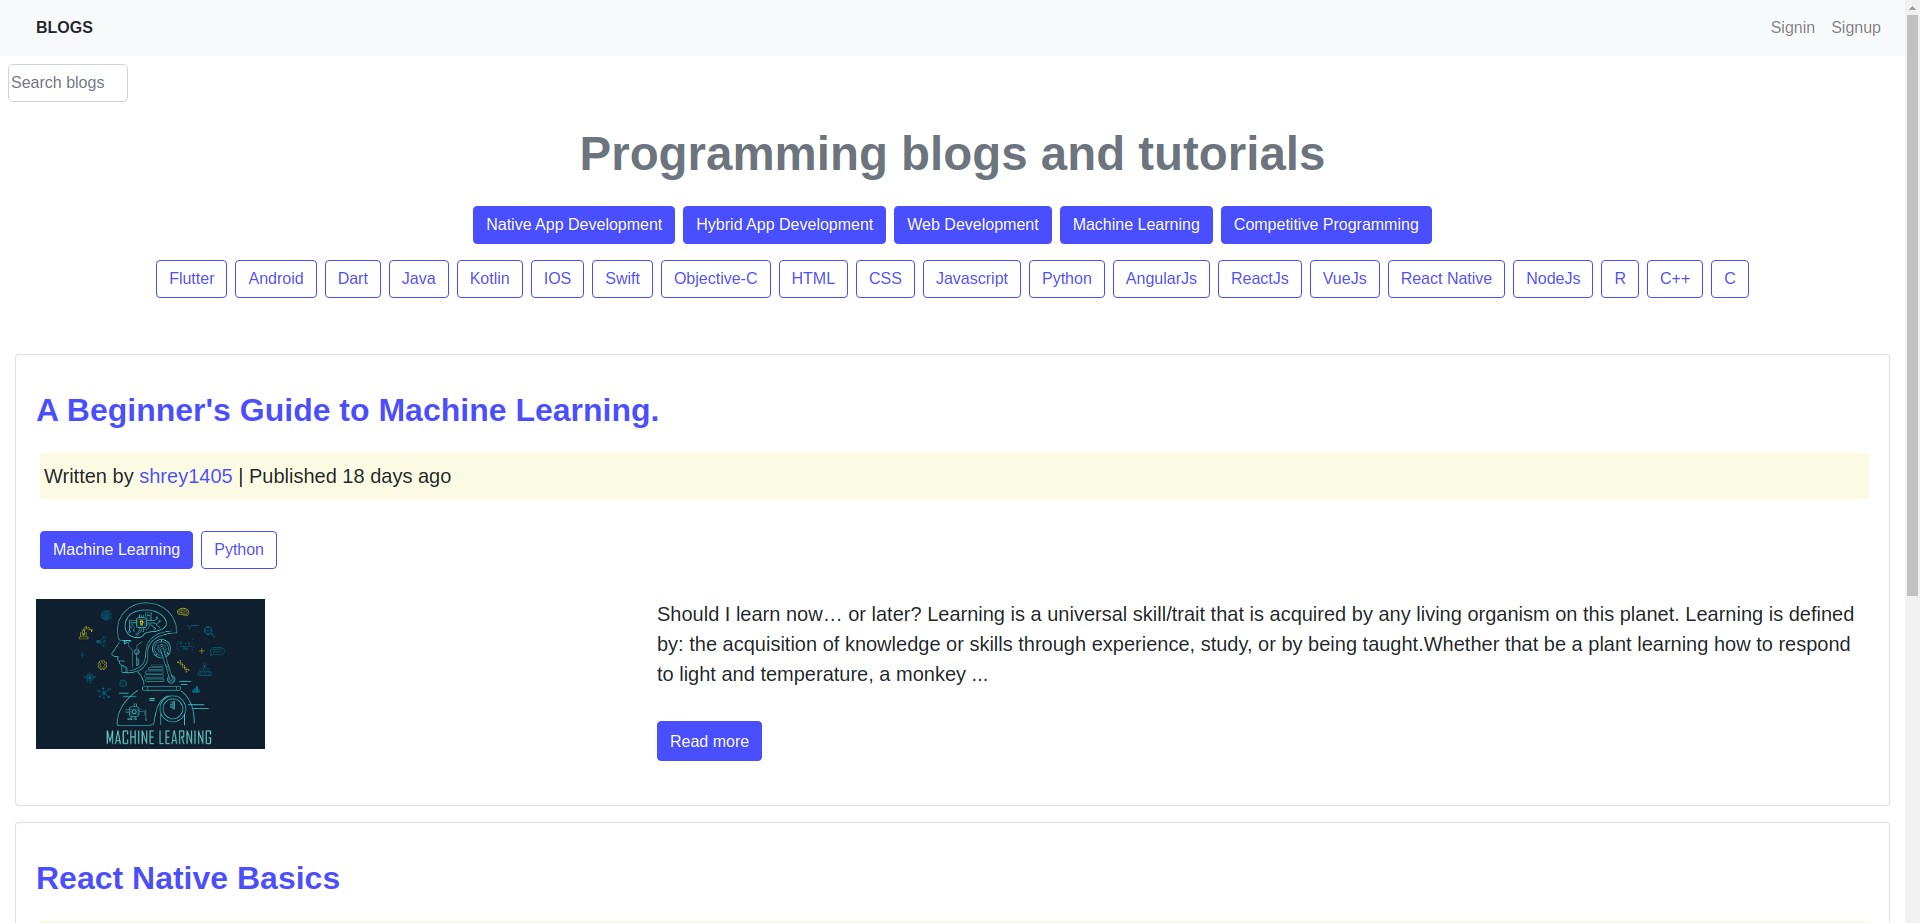Click Read more on the Machine Learning post
Screen dimensions: 1920x923
[709, 741]
